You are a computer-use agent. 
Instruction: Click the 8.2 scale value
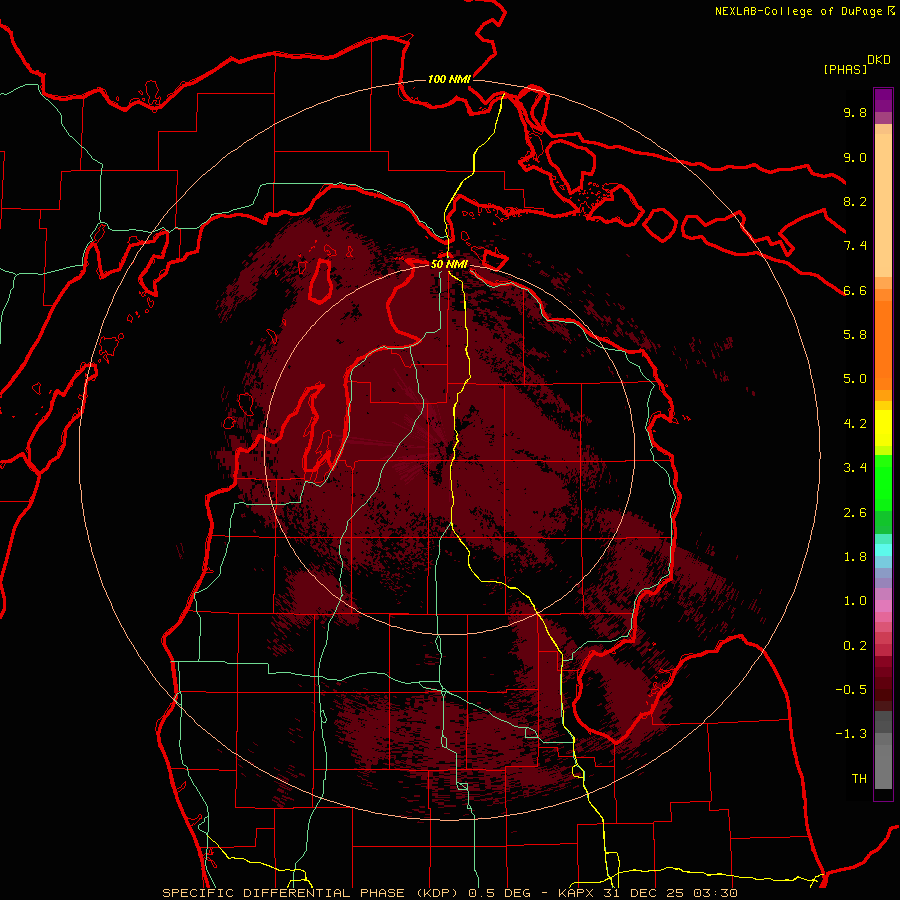(x=855, y=201)
